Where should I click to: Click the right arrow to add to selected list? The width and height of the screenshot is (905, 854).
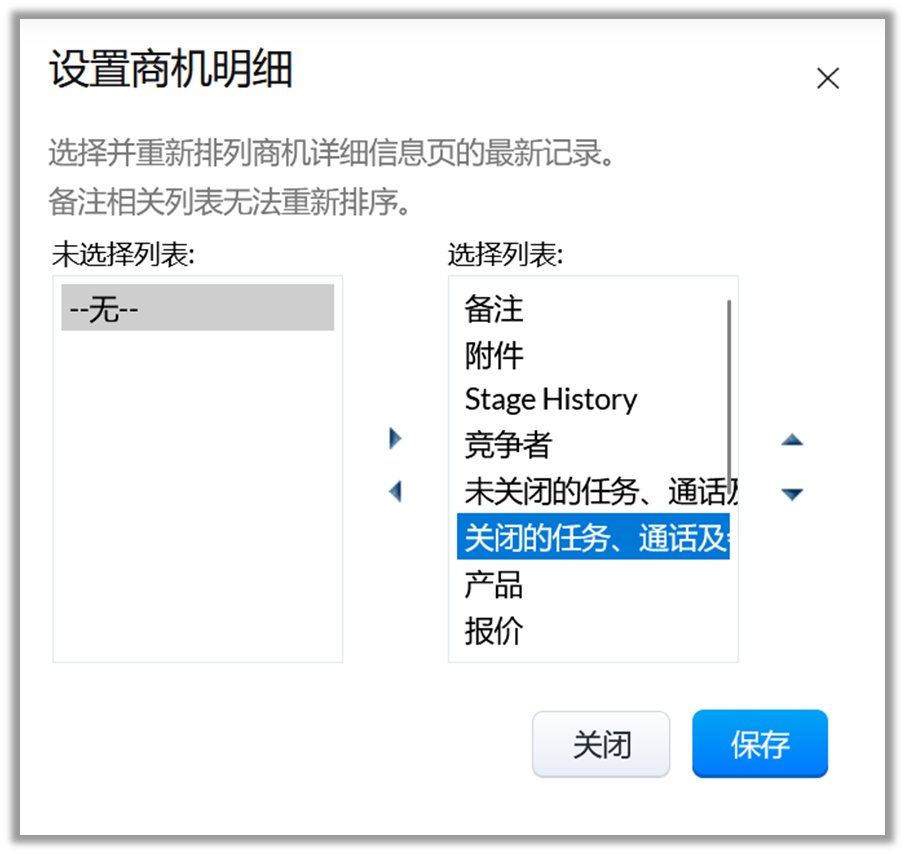coord(395,438)
